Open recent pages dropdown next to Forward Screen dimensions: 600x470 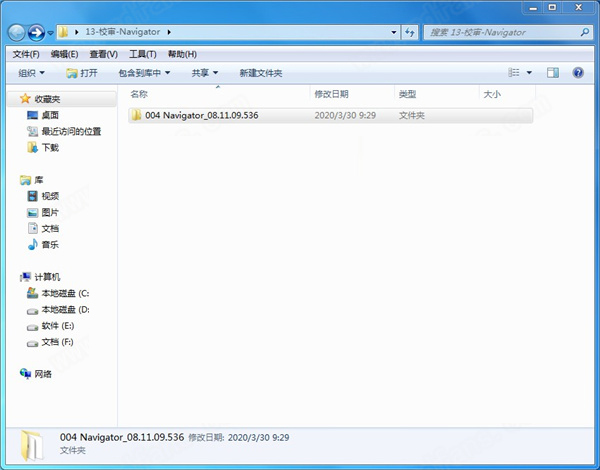pyautogui.click(x=50, y=33)
